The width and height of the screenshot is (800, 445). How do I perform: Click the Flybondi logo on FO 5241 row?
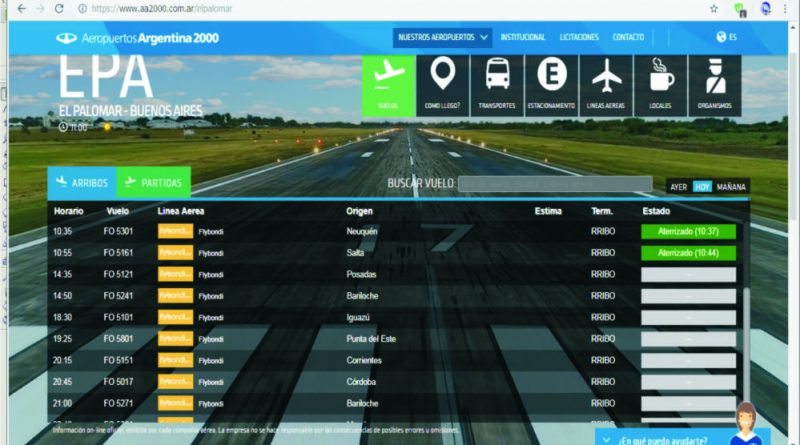pyautogui.click(x=175, y=295)
